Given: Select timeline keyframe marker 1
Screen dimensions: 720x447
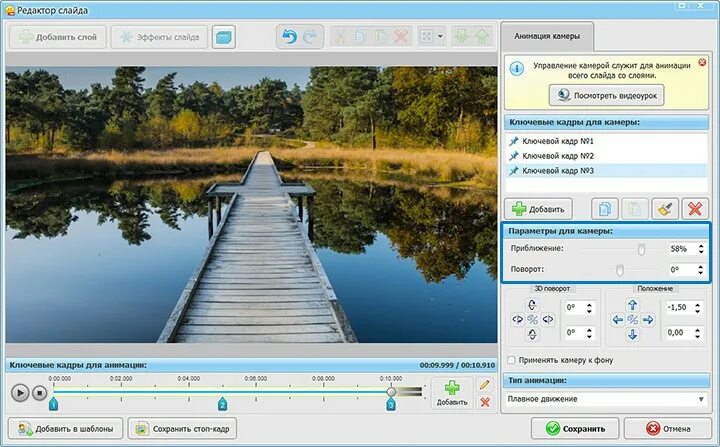Looking at the screenshot, I should coord(53,404).
